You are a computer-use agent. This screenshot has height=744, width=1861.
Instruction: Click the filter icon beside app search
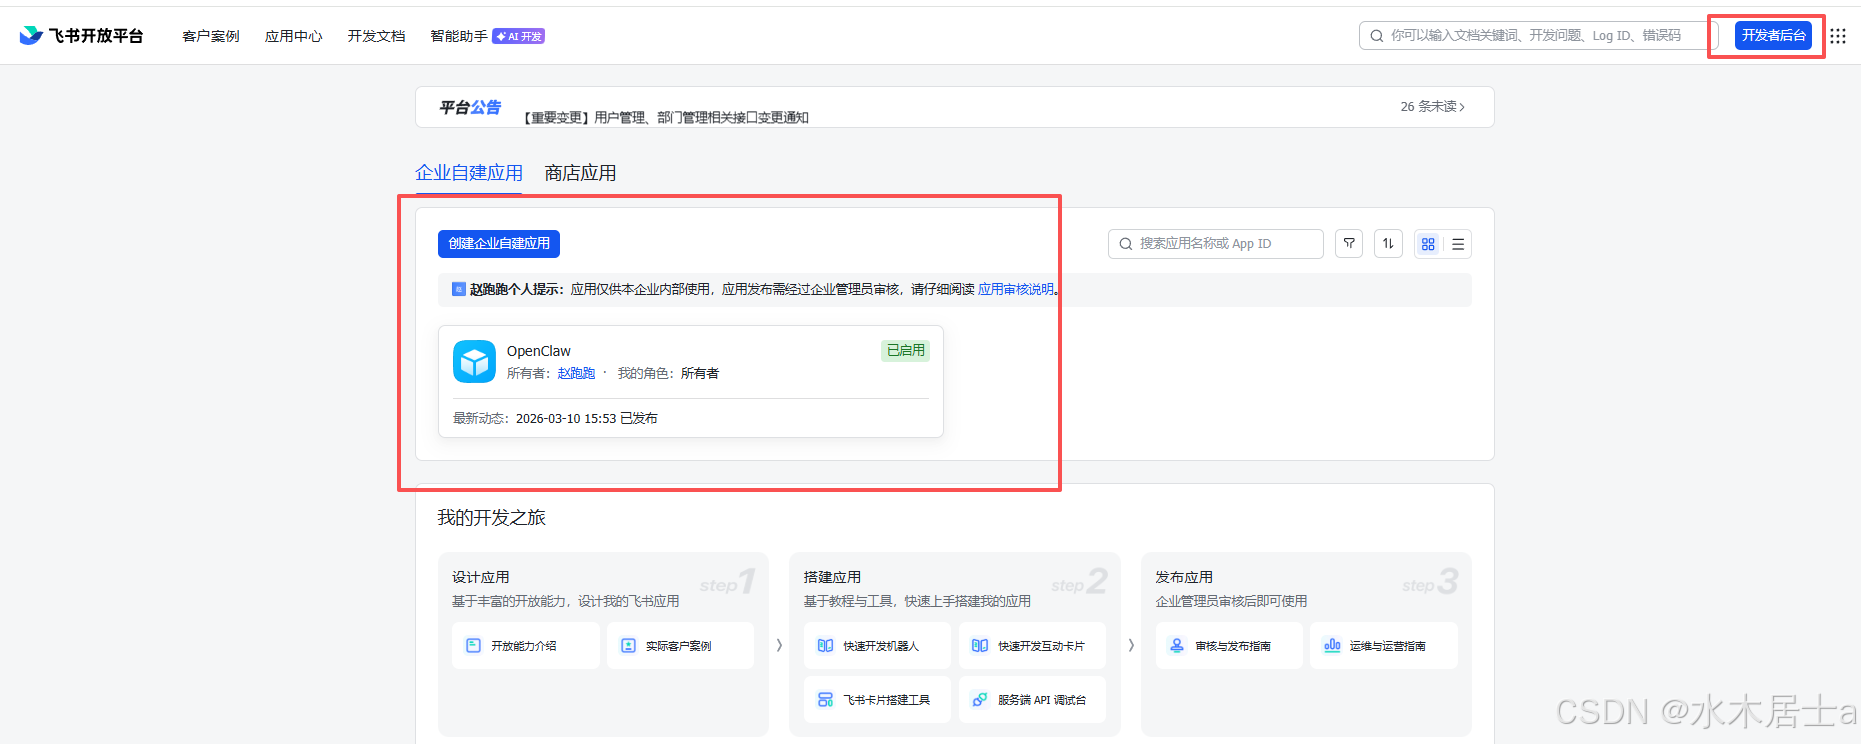pos(1349,244)
